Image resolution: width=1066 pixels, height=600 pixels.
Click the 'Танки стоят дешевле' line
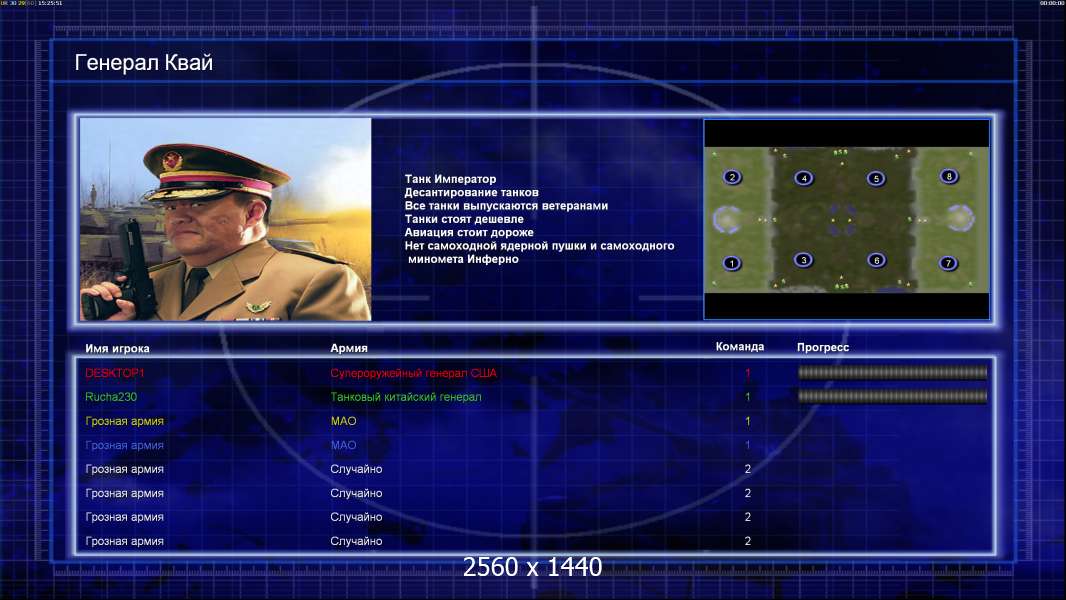click(464, 219)
